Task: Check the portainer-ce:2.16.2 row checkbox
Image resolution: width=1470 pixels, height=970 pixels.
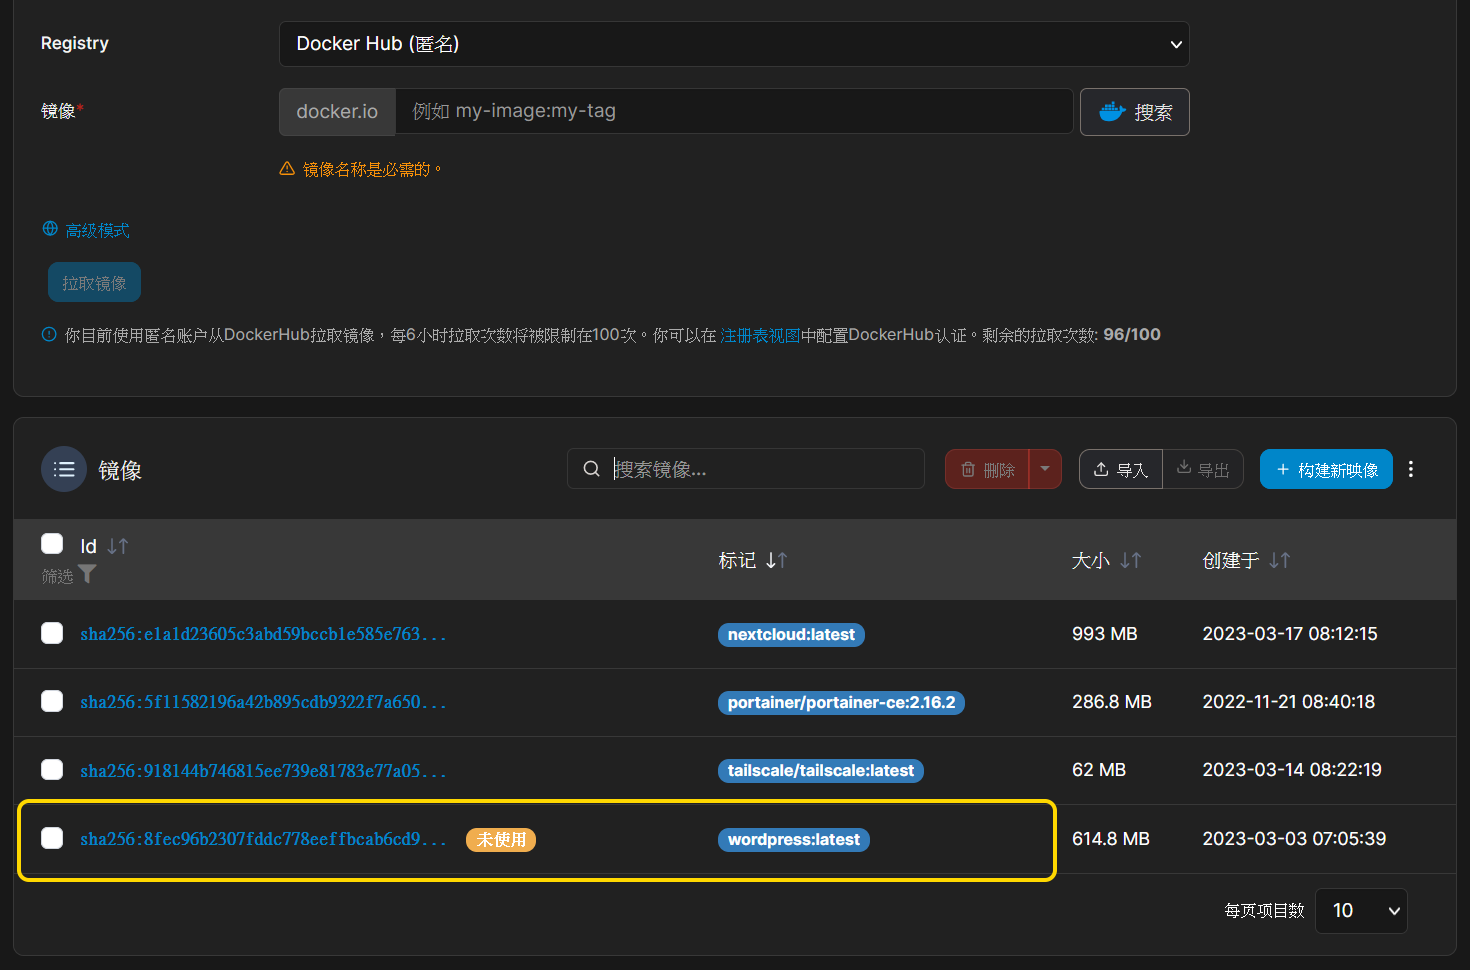Action: click(52, 701)
